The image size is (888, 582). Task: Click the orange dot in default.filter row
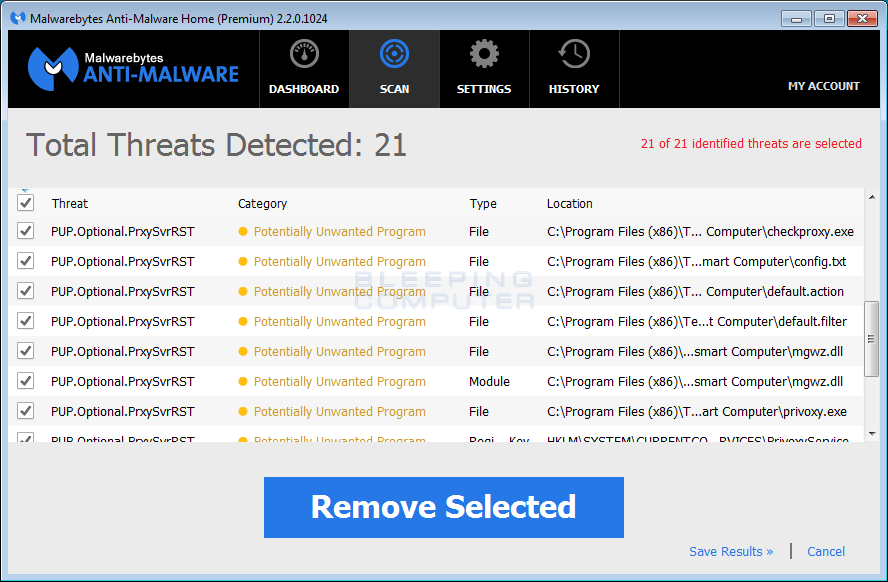click(x=243, y=322)
